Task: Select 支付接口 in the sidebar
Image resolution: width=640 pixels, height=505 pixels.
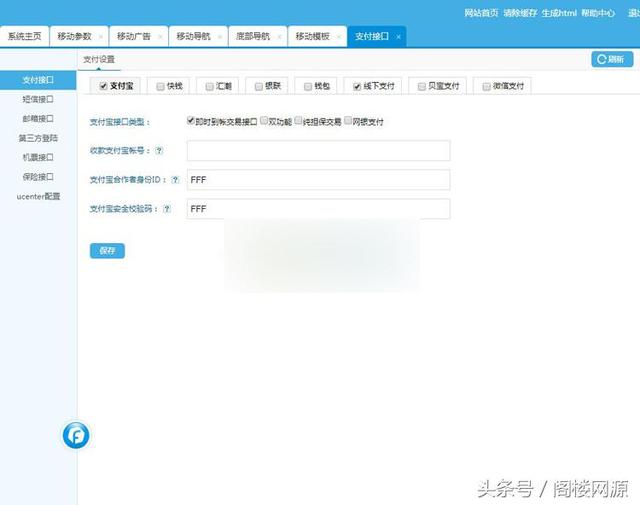Action: click(x=38, y=80)
